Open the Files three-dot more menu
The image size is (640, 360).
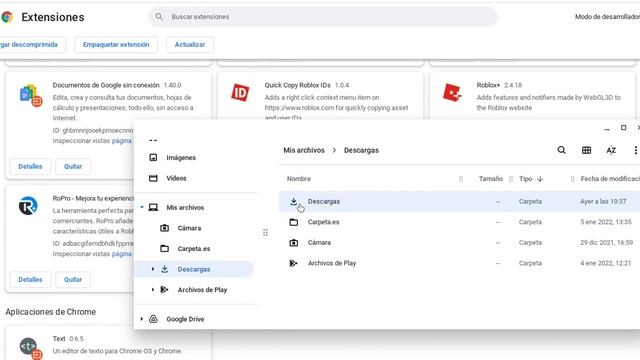click(x=635, y=150)
